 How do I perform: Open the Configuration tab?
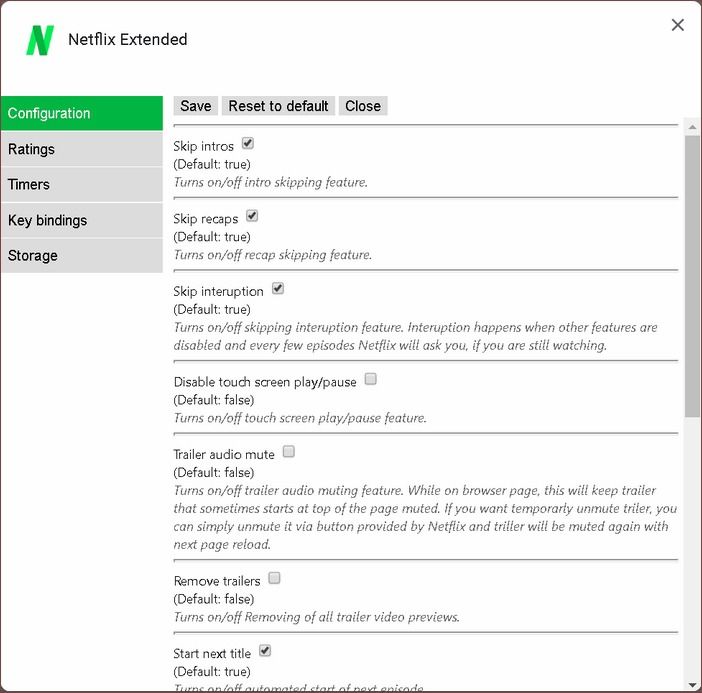pos(82,113)
